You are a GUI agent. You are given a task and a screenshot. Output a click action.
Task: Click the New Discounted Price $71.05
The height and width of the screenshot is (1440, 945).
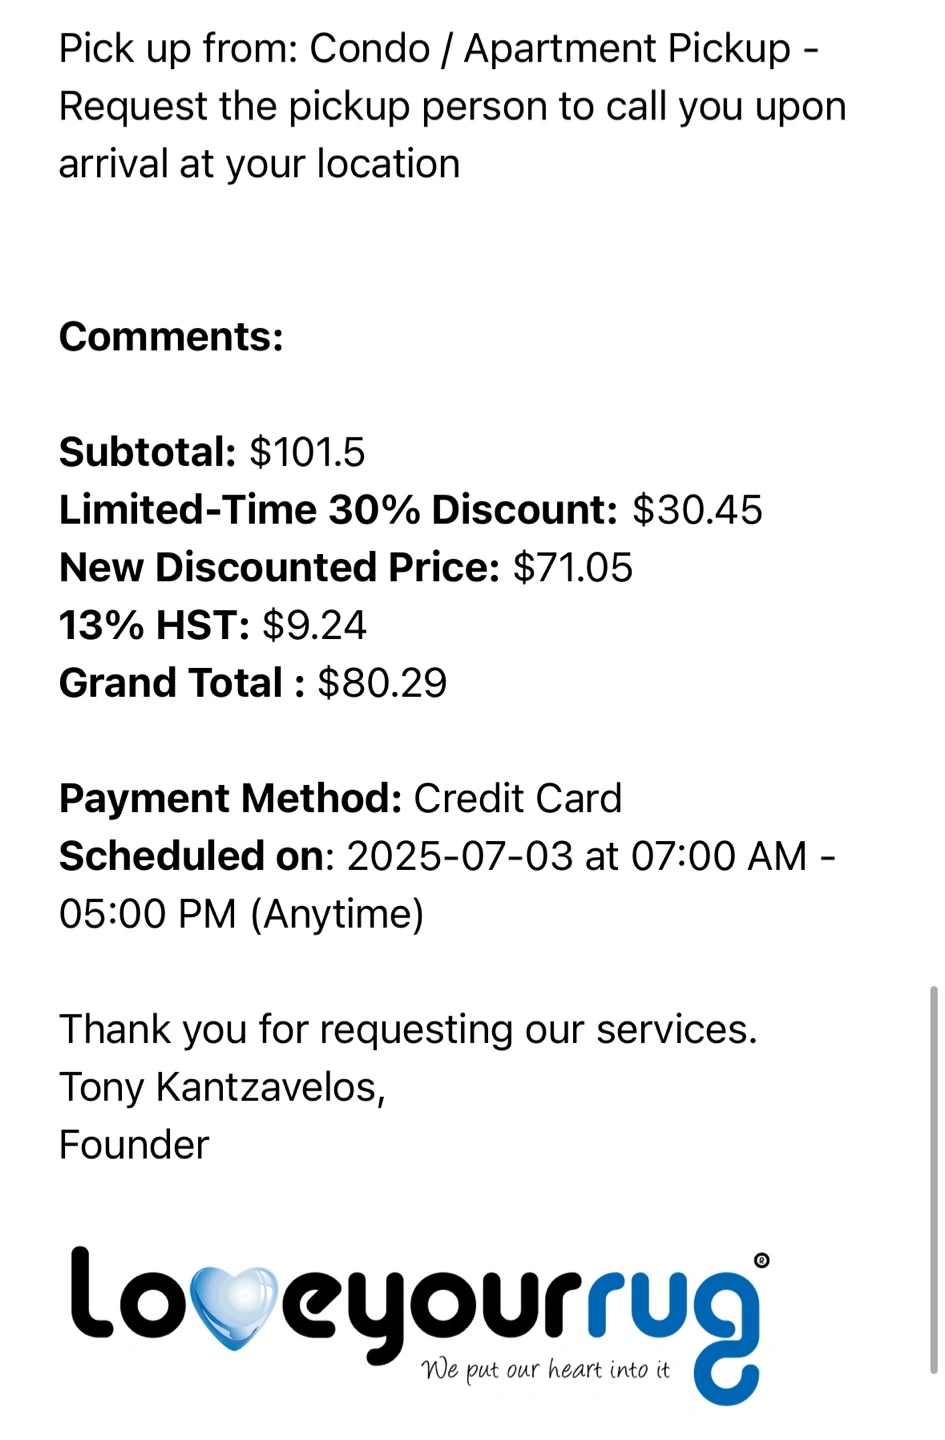click(x=573, y=568)
